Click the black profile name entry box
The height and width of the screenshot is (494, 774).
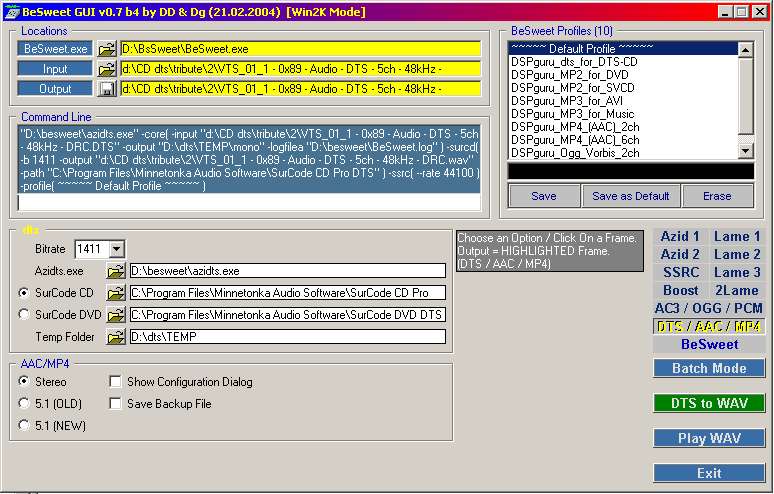[631, 171]
